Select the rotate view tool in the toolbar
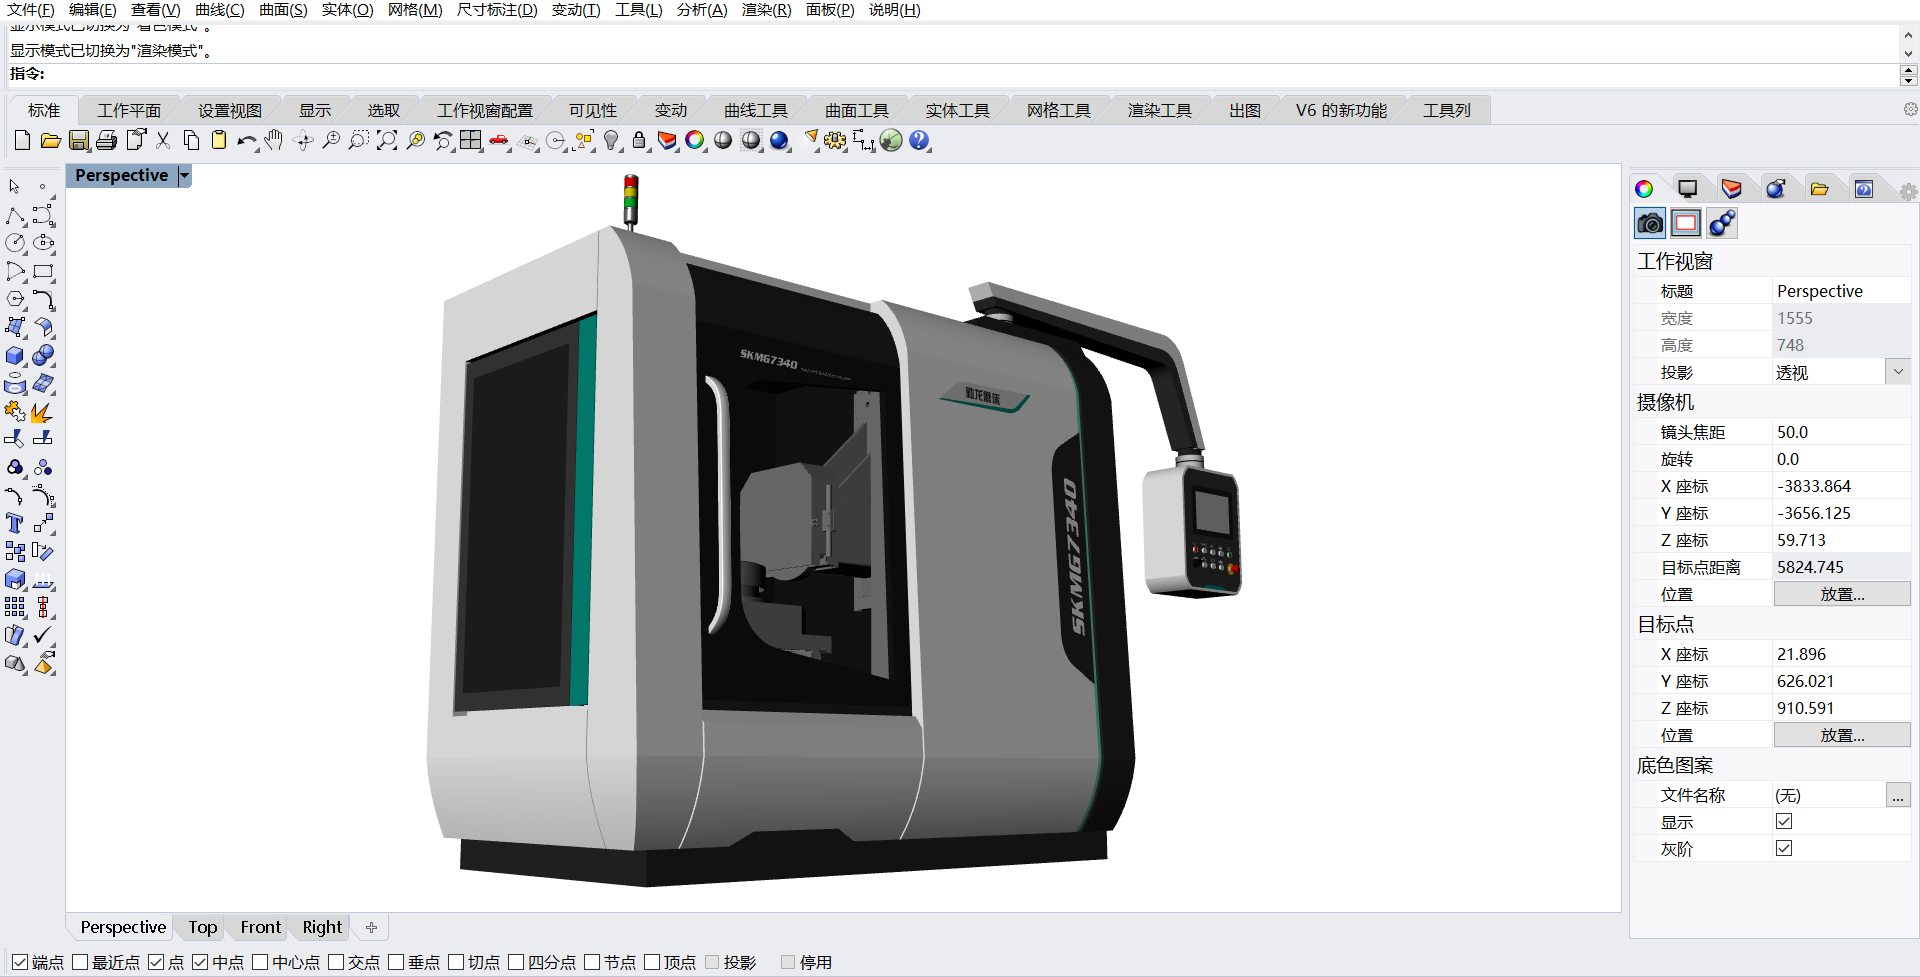 [x=303, y=140]
